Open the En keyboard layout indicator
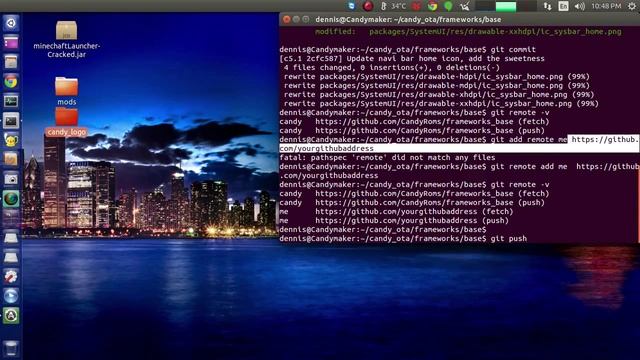 (x=563, y=6)
